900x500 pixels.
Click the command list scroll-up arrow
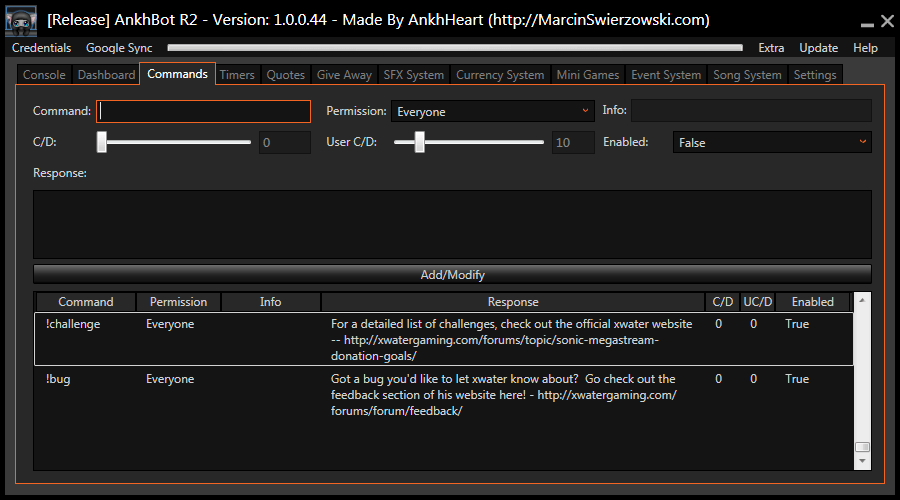(x=862, y=300)
